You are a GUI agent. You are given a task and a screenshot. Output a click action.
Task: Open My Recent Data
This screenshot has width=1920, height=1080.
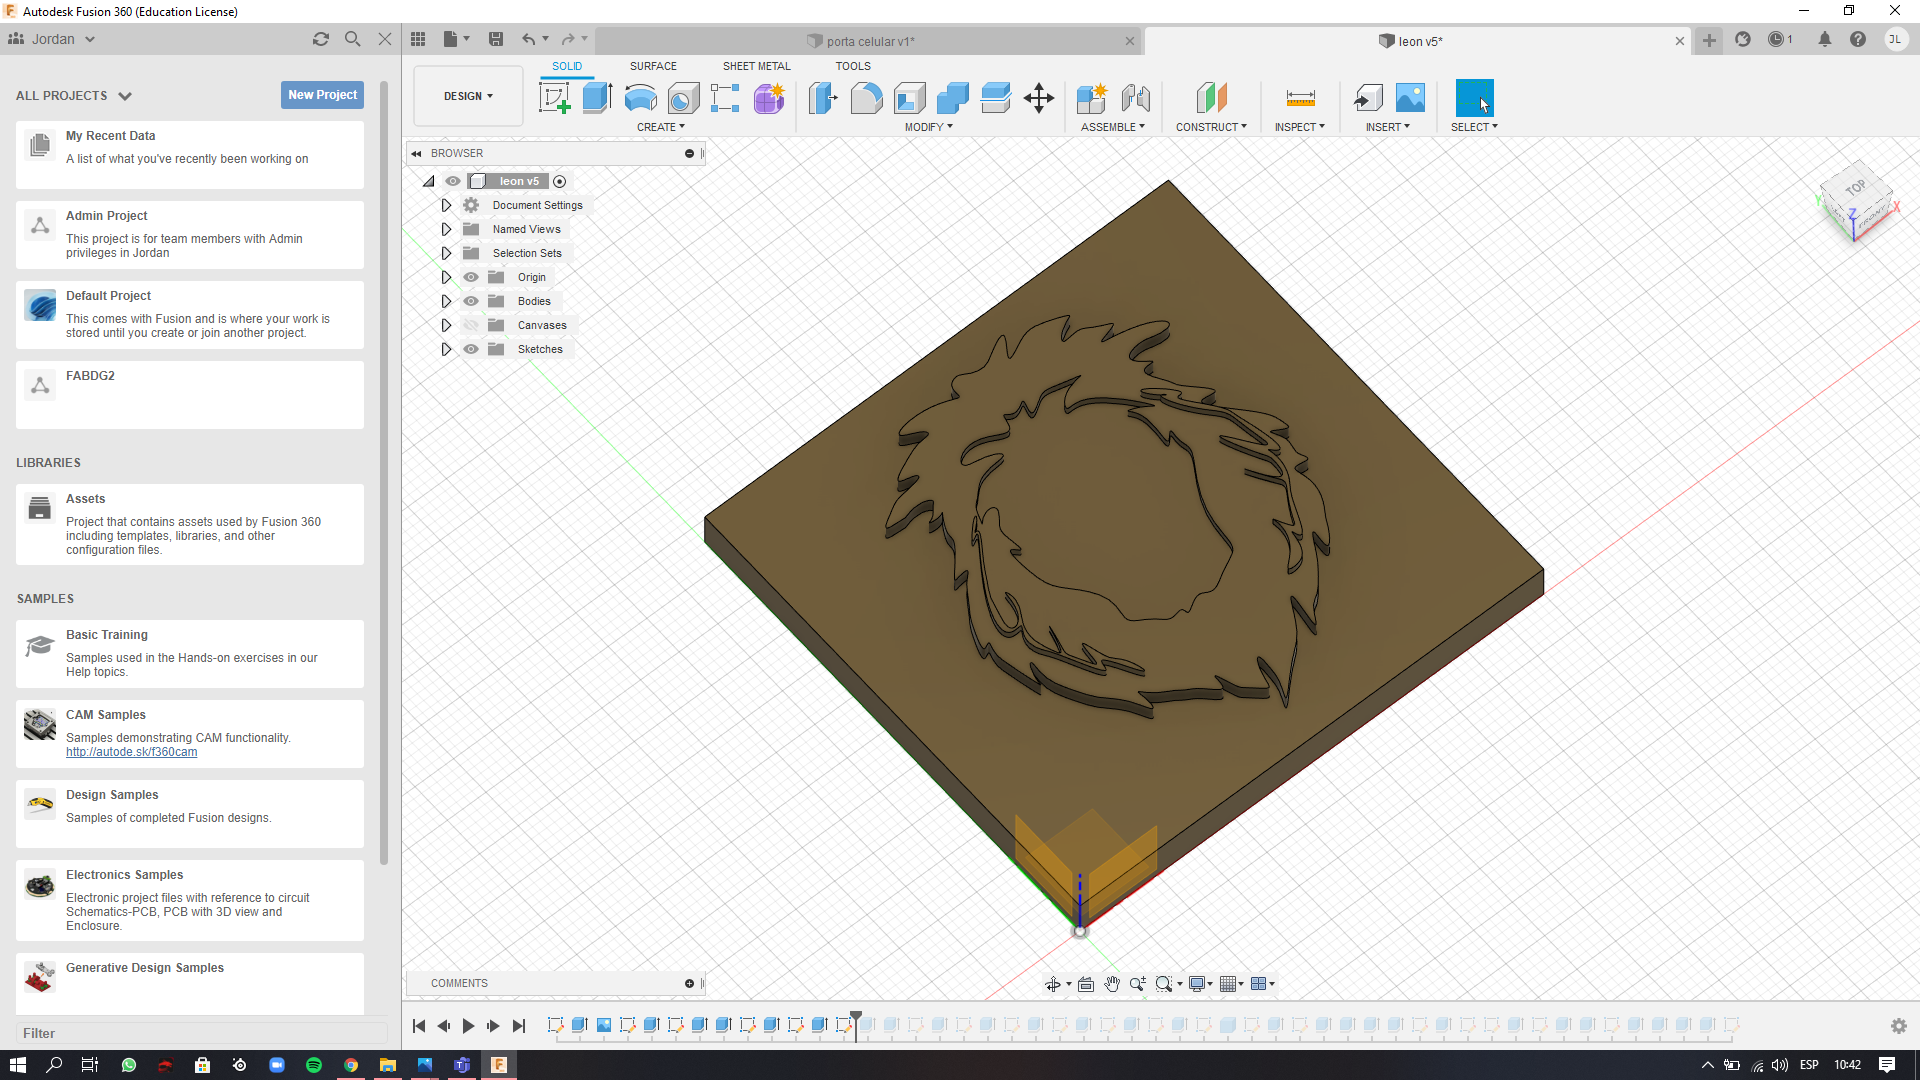click(190, 154)
